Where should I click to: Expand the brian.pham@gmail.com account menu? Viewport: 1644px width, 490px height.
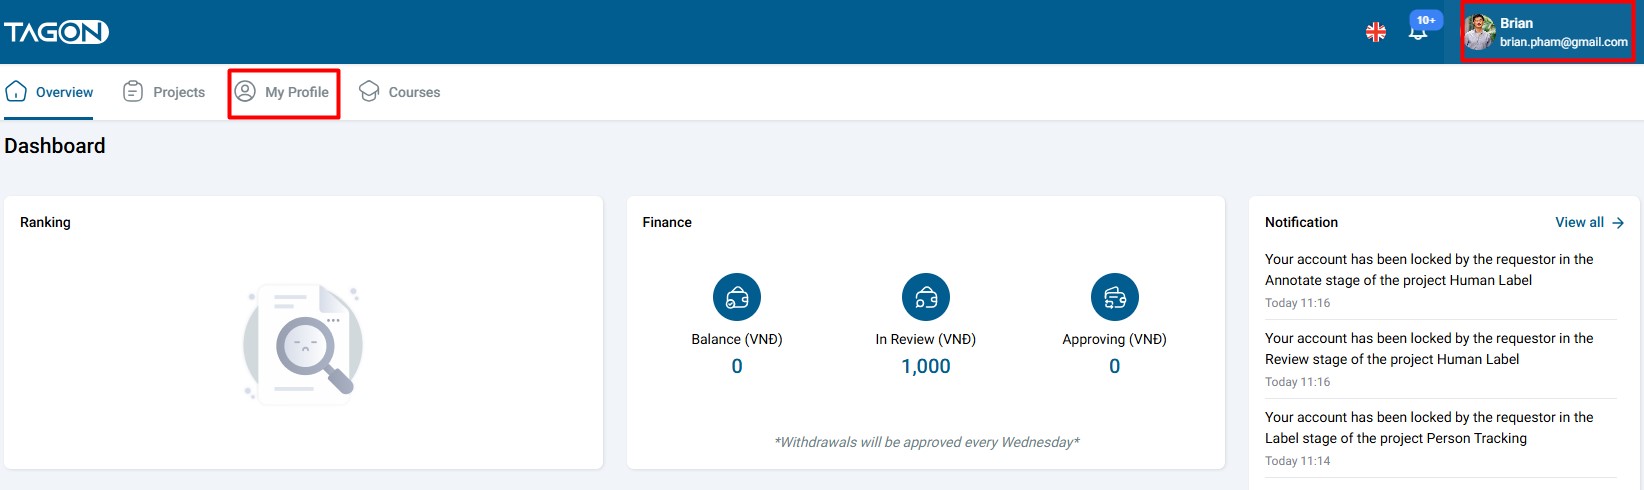[1563, 42]
